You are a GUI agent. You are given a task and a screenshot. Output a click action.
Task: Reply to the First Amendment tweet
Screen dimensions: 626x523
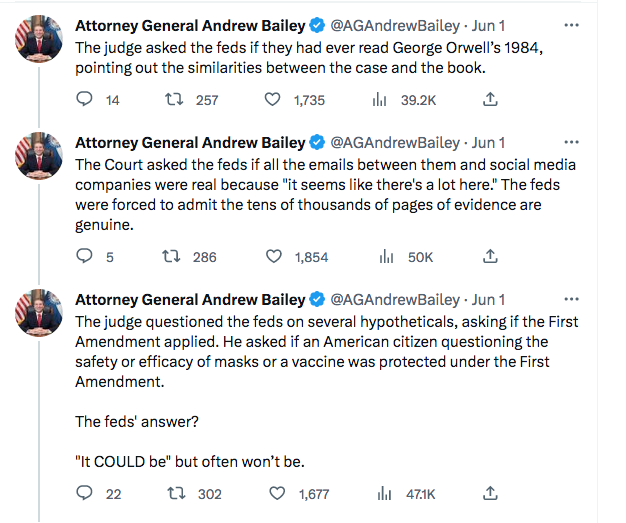(x=85, y=493)
